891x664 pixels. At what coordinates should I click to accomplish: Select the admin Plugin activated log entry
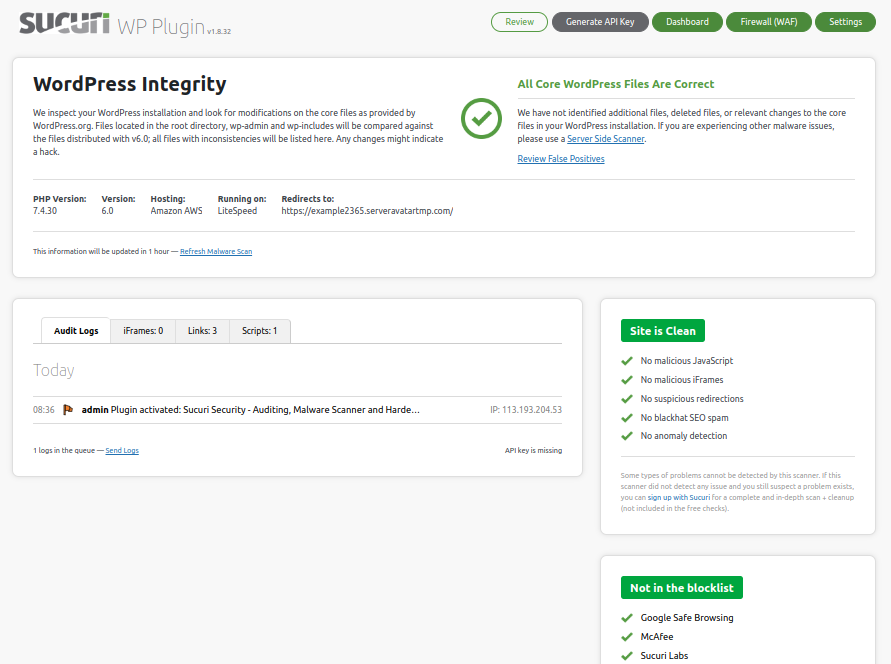tap(297, 410)
